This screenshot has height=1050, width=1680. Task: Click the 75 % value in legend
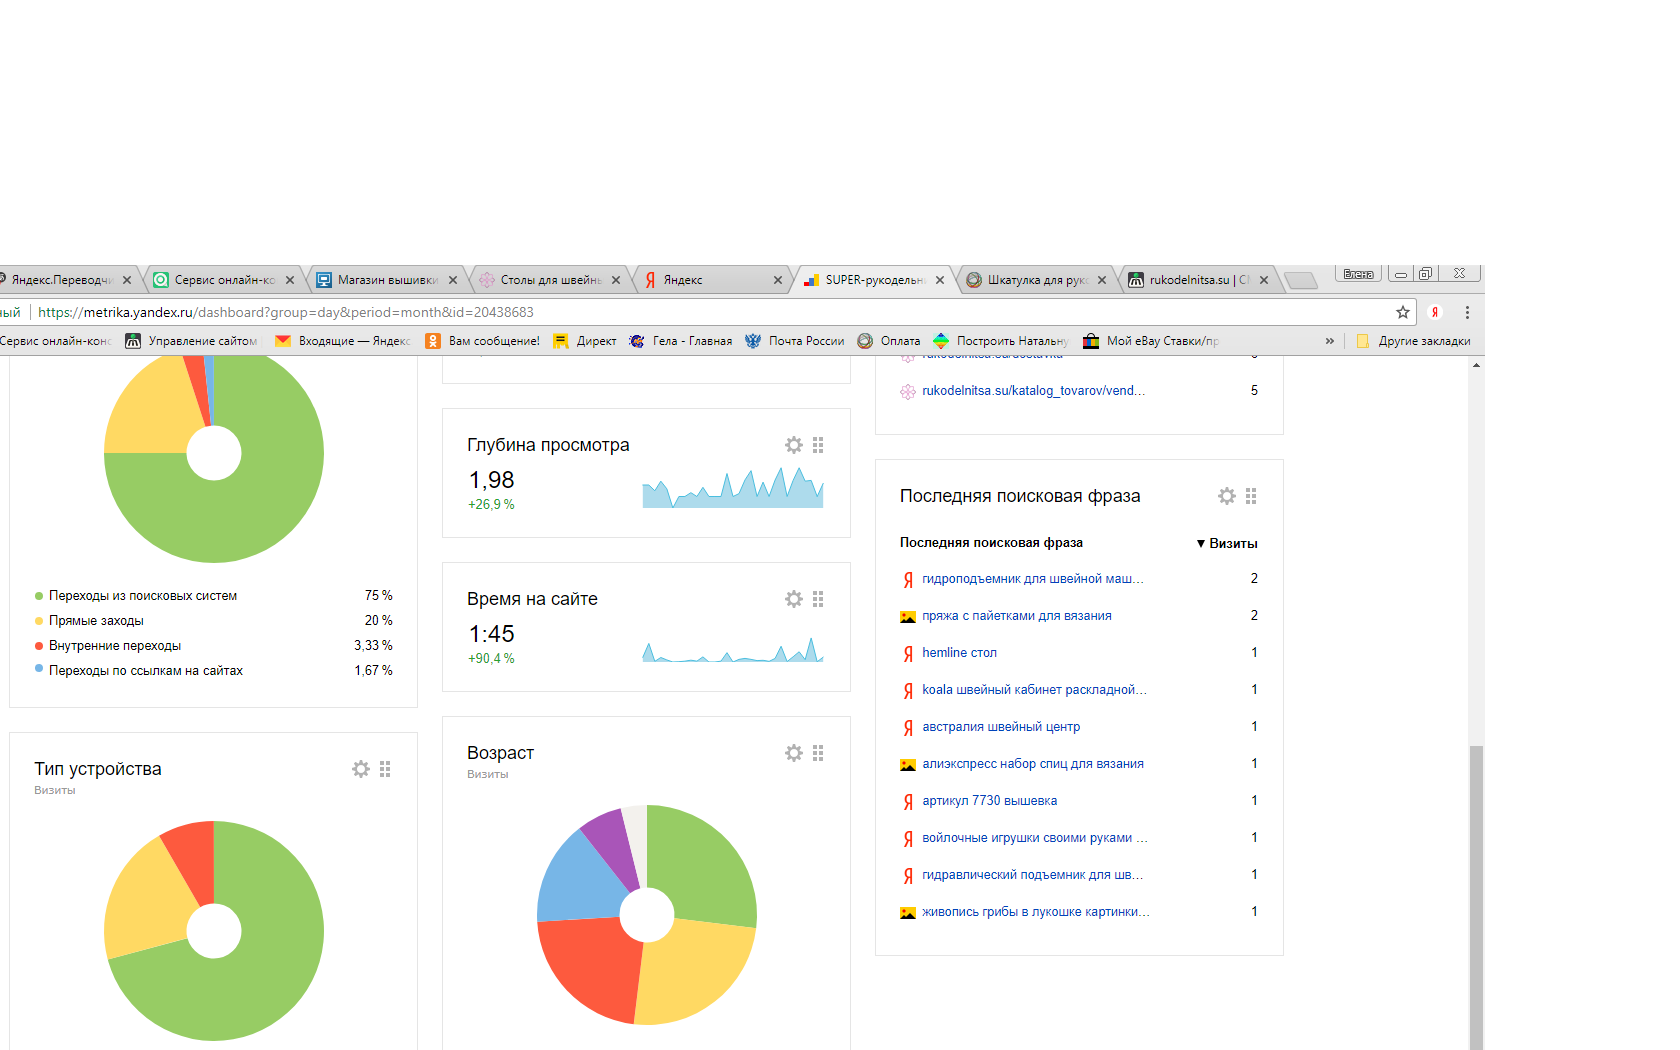point(379,596)
